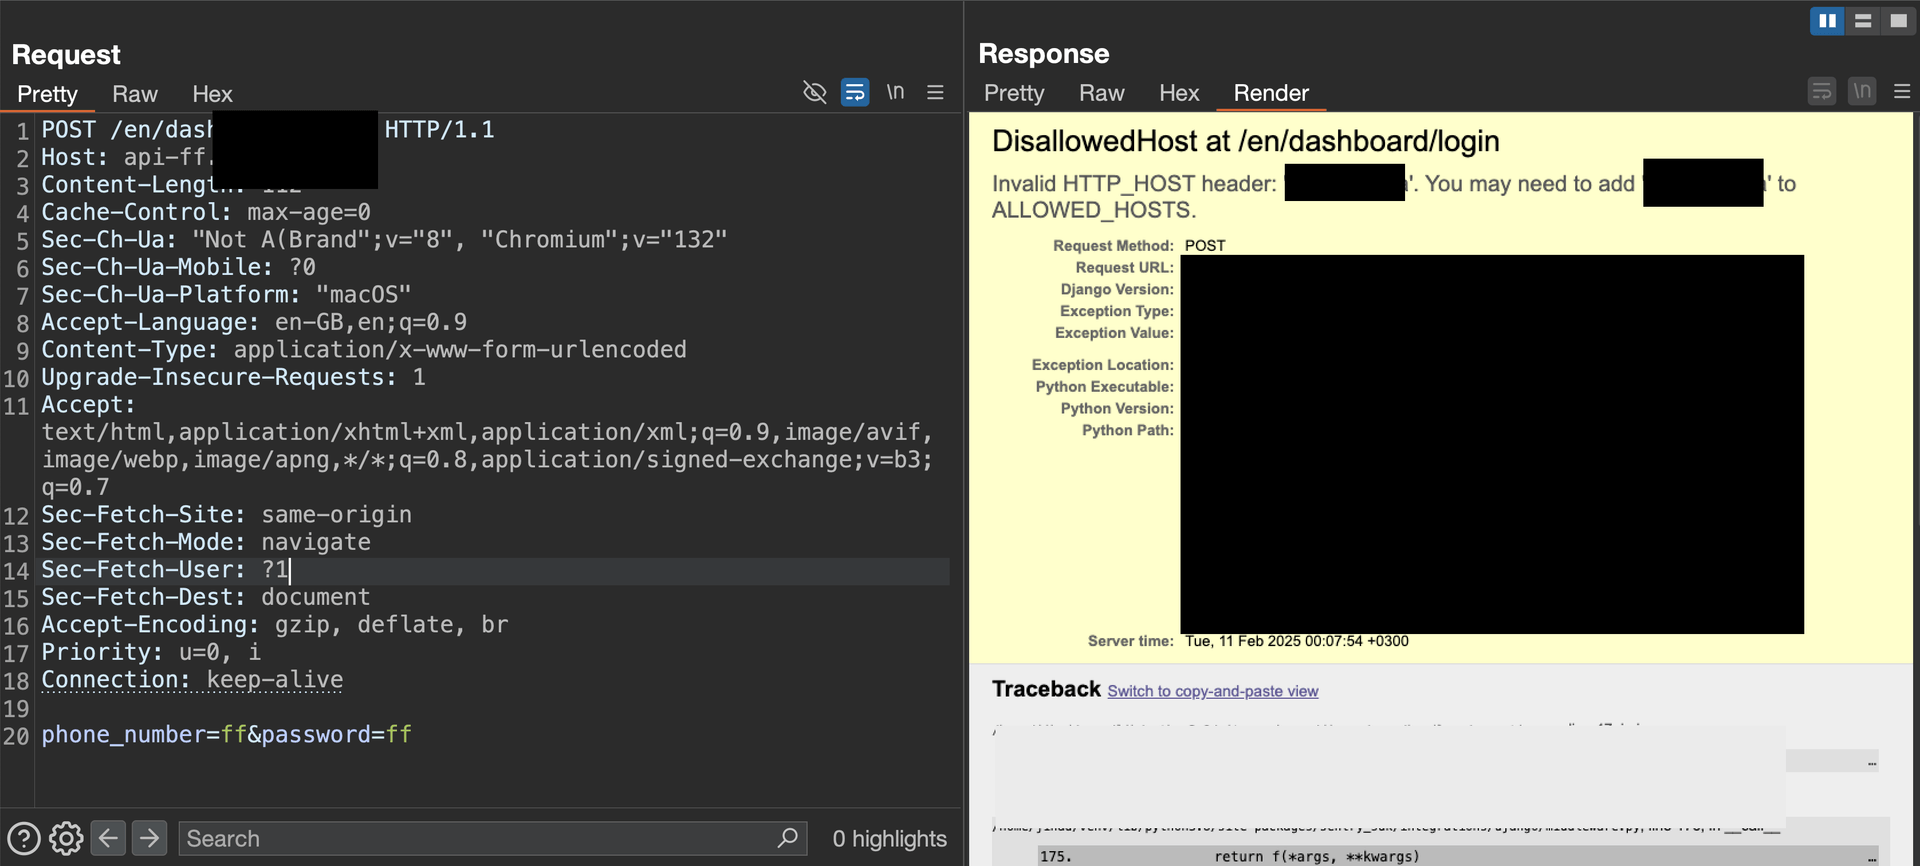Go back with the left arrow button
The image size is (1920, 866).
[x=108, y=838]
